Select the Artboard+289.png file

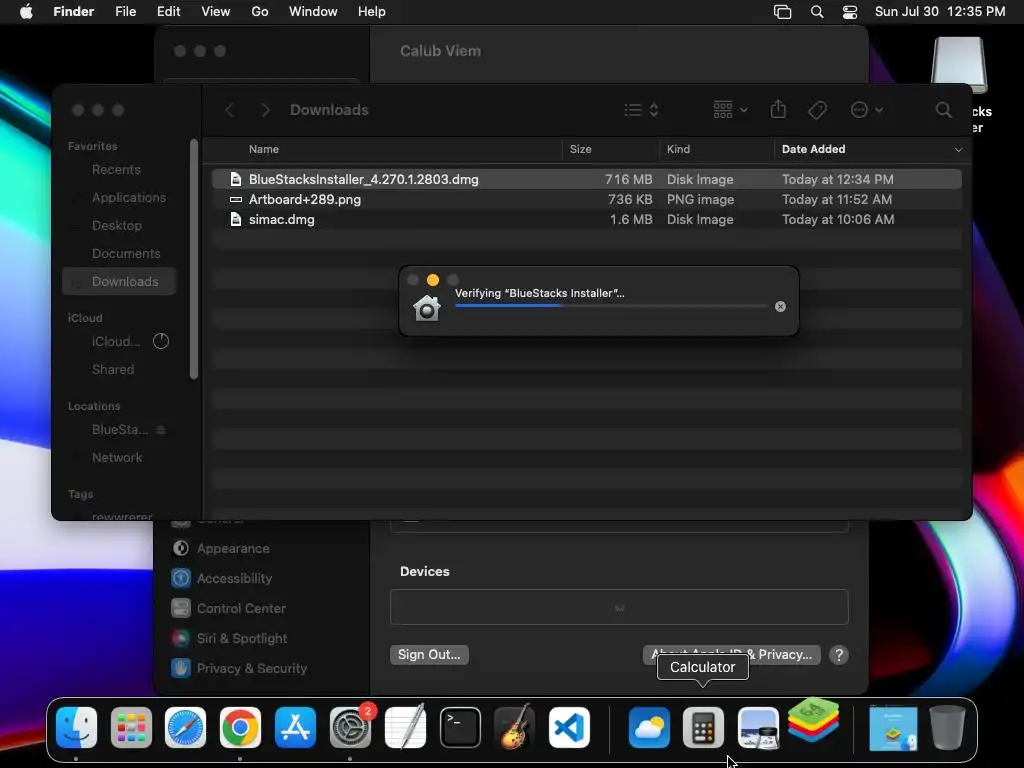tap(586, 199)
